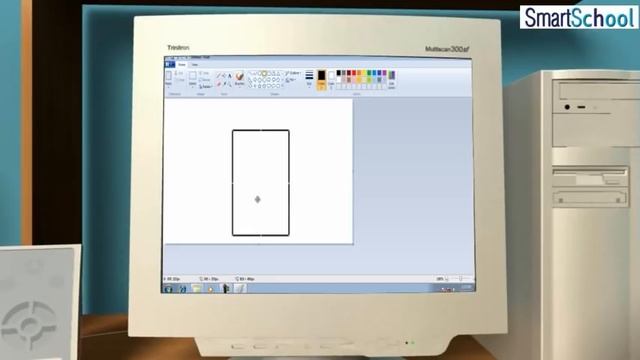This screenshot has width=640, height=360.
Task: Pick the white swatch in second palette row
Action: 338,79
